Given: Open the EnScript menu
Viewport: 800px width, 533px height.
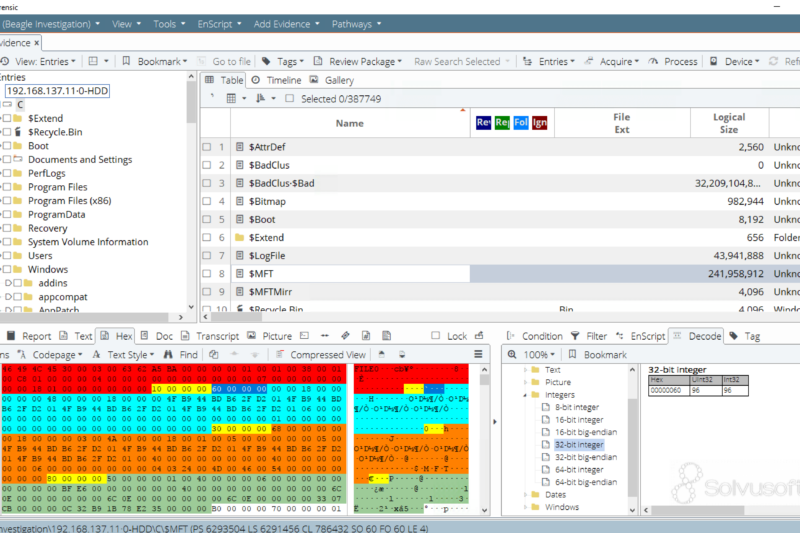Looking at the screenshot, I should pyautogui.click(x=219, y=24).
